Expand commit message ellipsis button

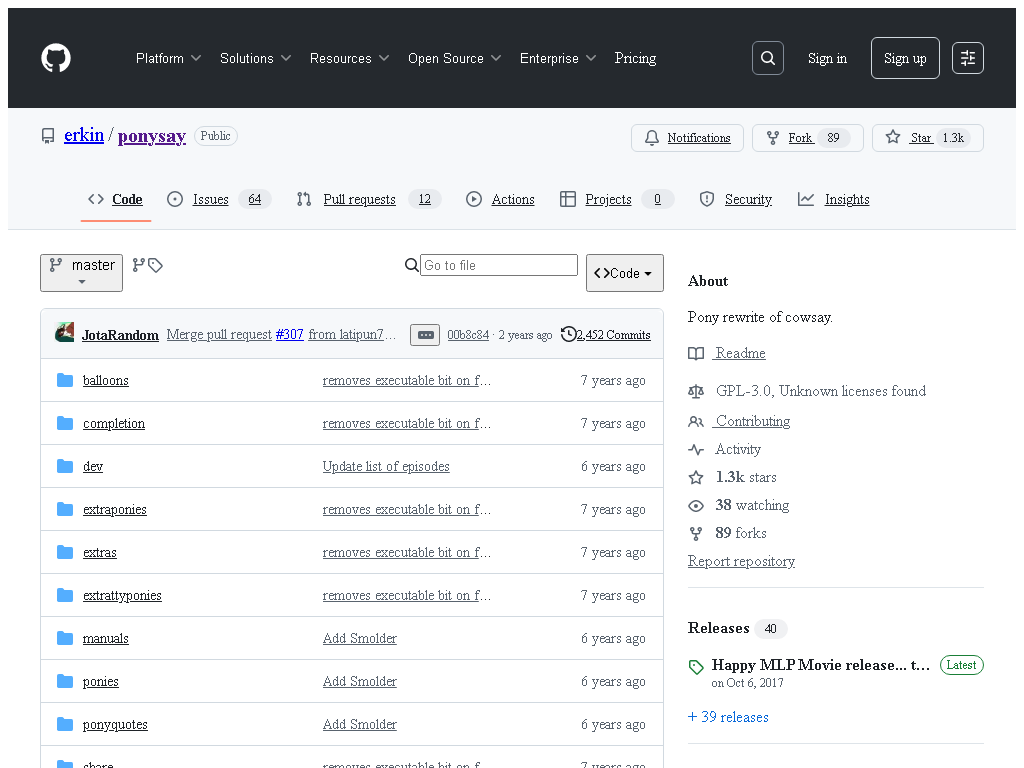point(424,335)
